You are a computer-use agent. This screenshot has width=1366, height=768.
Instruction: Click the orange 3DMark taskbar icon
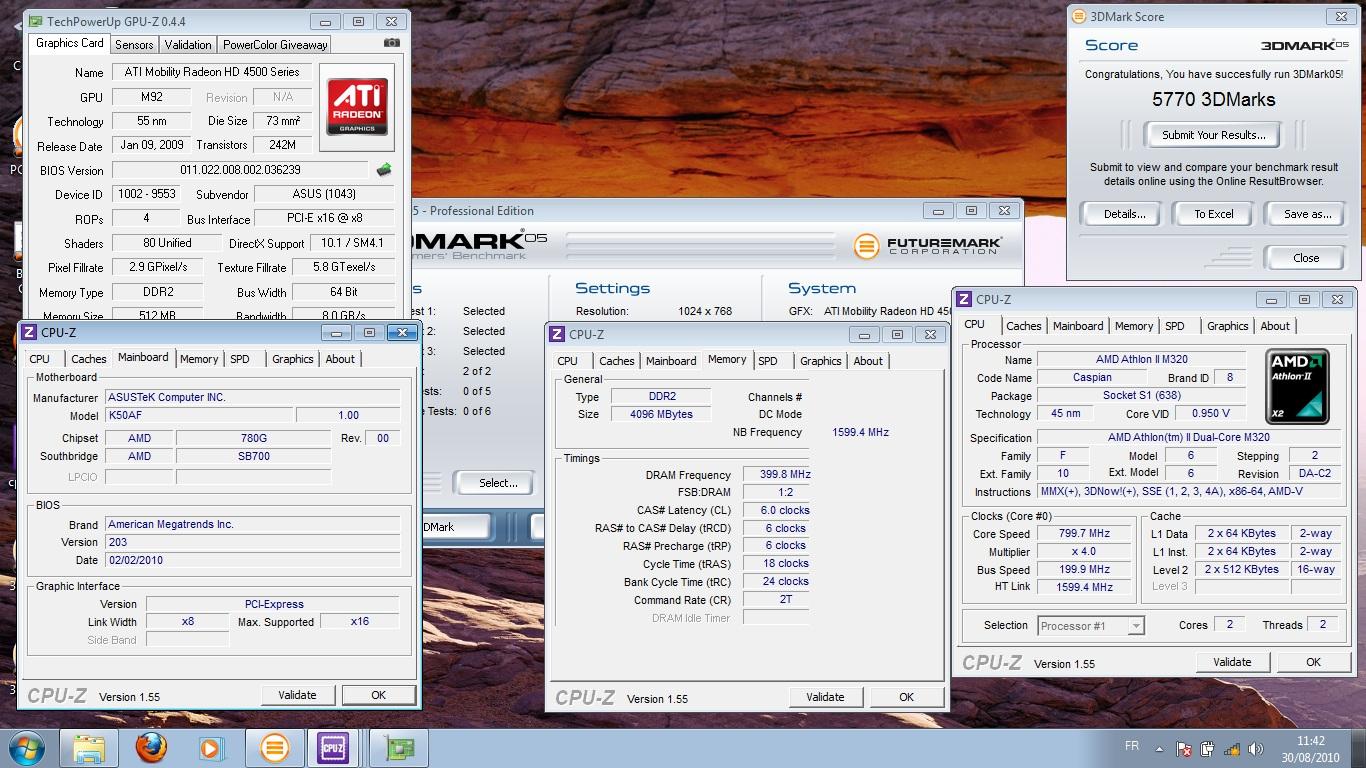(x=274, y=748)
